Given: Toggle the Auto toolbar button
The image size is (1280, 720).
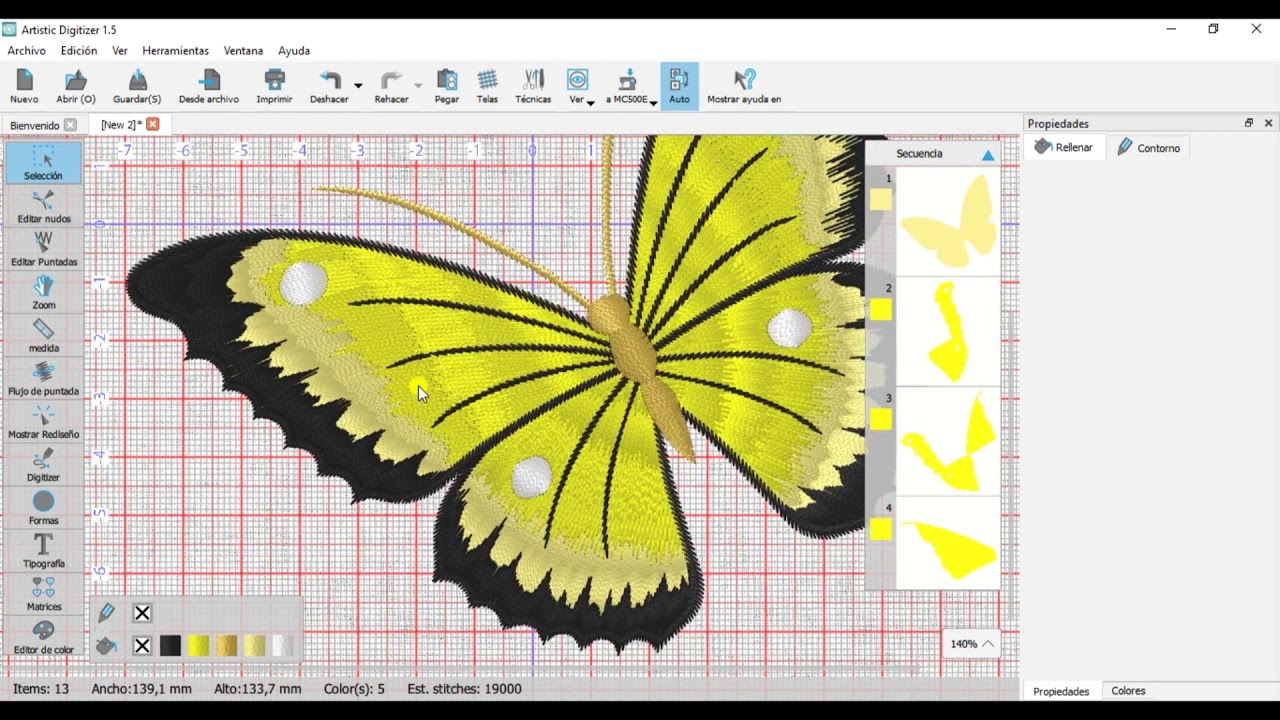Looking at the screenshot, I should tap(679, 86).
